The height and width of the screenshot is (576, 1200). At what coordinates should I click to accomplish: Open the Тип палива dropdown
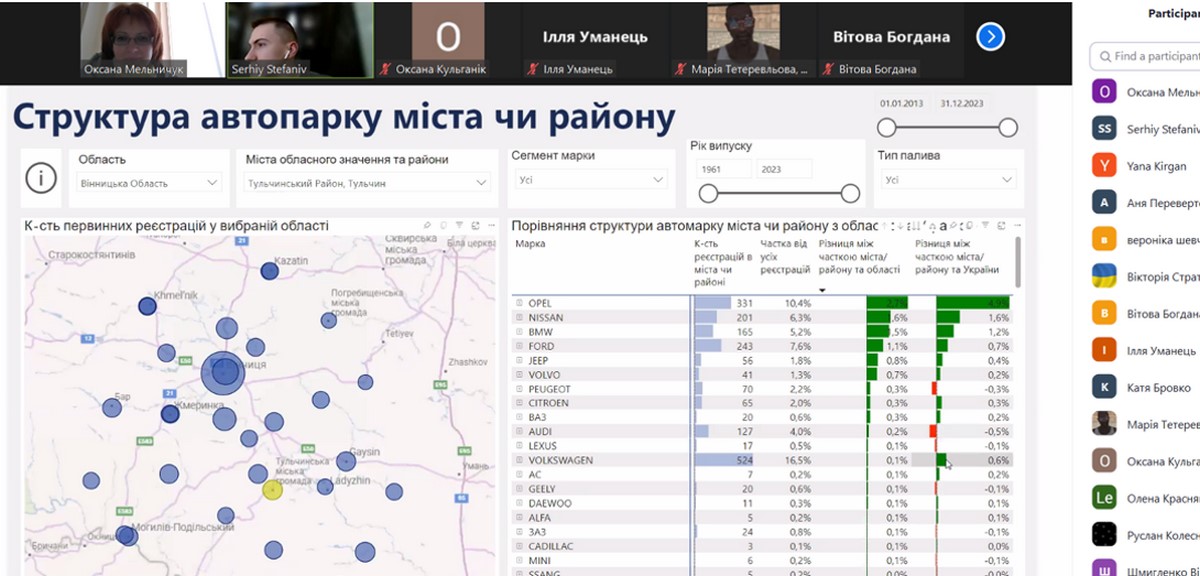point(949,180)
